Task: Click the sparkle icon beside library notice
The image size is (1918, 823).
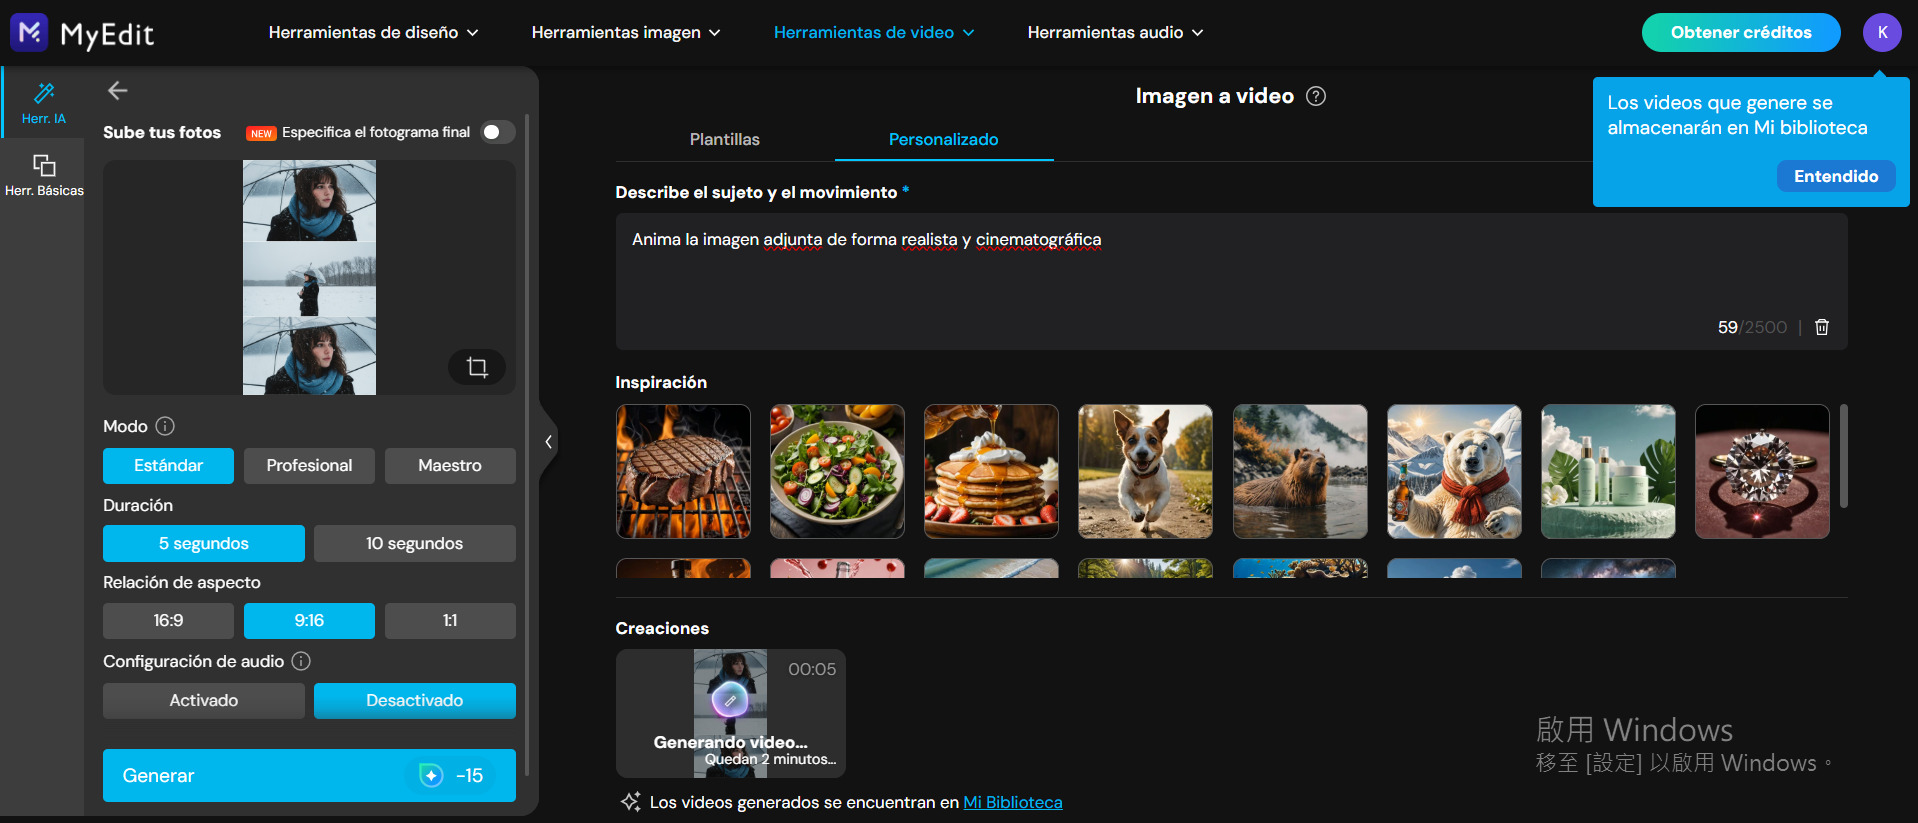Action: tap(631, 802)
